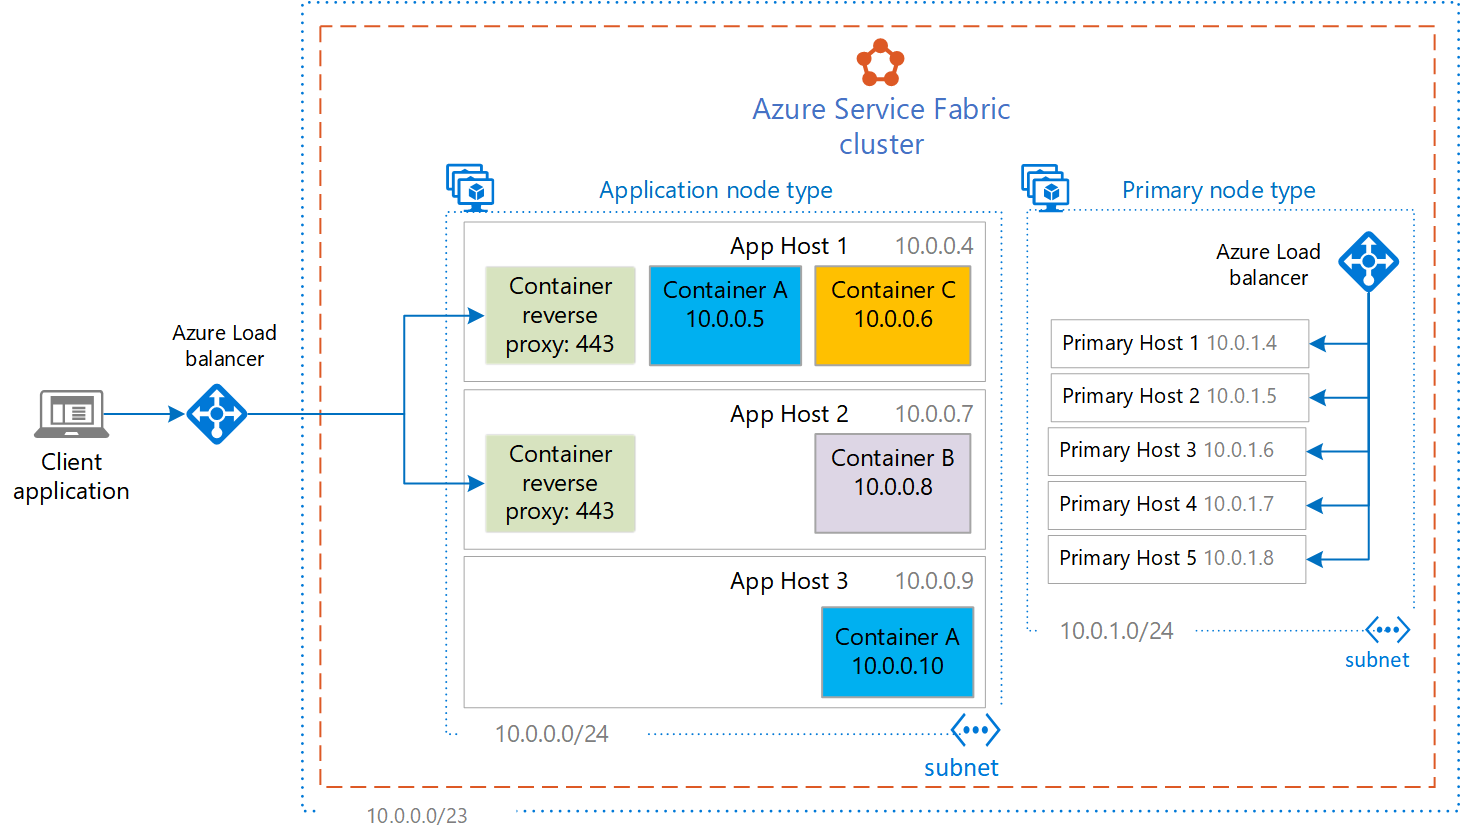
Task: Select the Azure Load balancer icon in Primary node type
Action: tap(1368, 262)
